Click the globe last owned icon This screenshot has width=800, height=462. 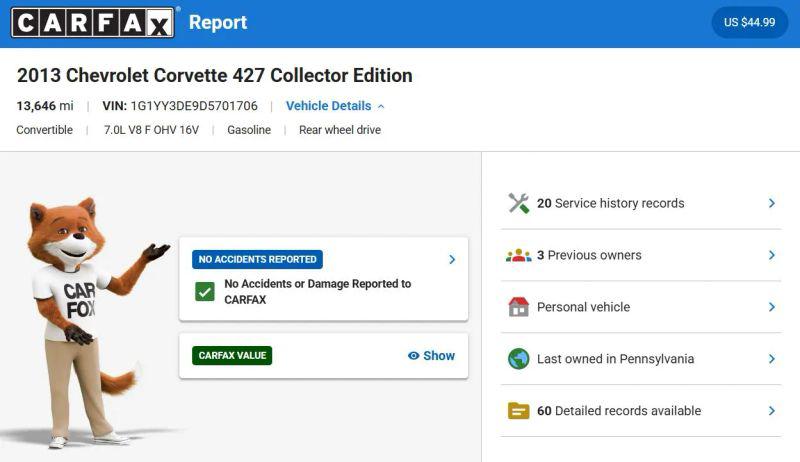pos(518,359)
